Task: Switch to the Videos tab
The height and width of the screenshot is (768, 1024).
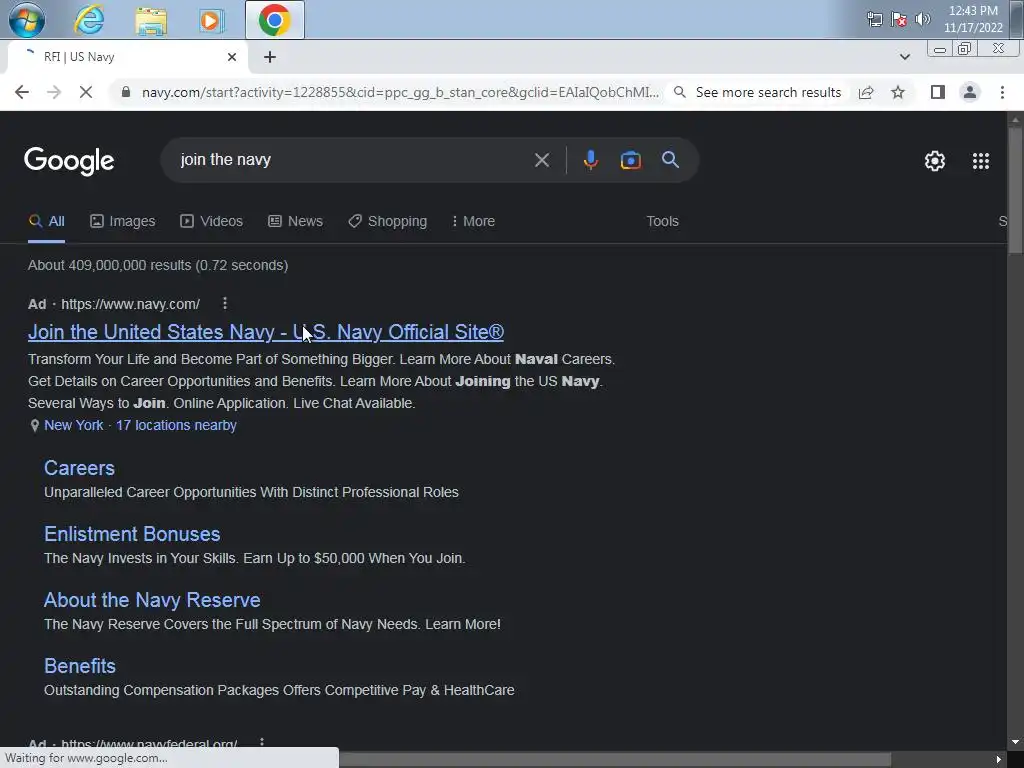Action: coord(212,221)
